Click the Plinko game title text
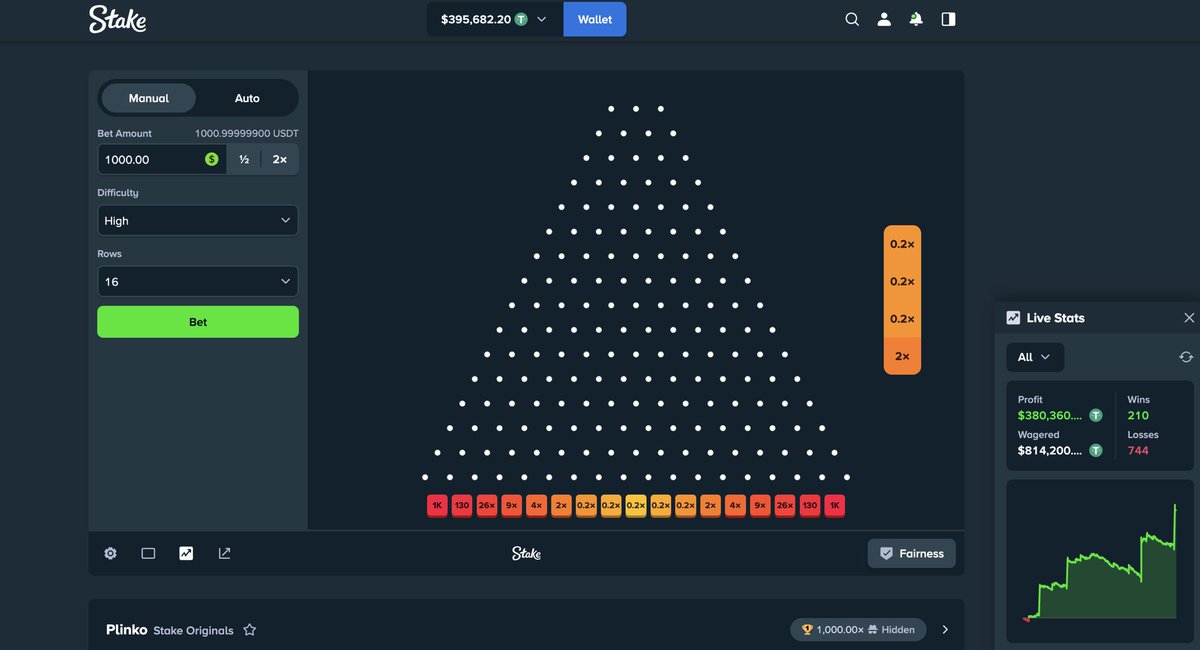The width and height of the screenshot is (1200, 650). point(126,630)
